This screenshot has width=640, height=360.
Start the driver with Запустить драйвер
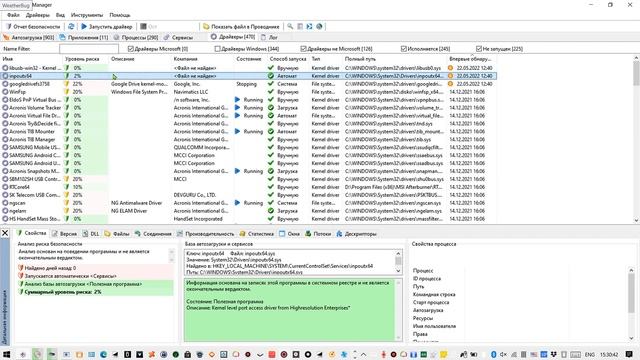tap(107, 27)
